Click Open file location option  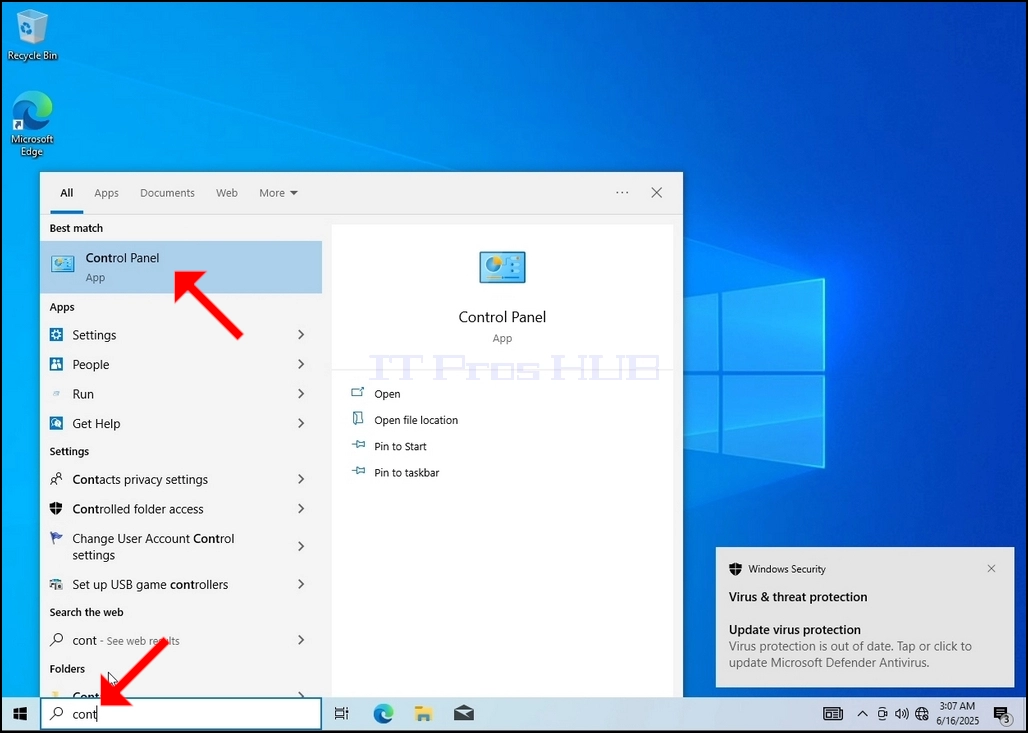(416, 420)
